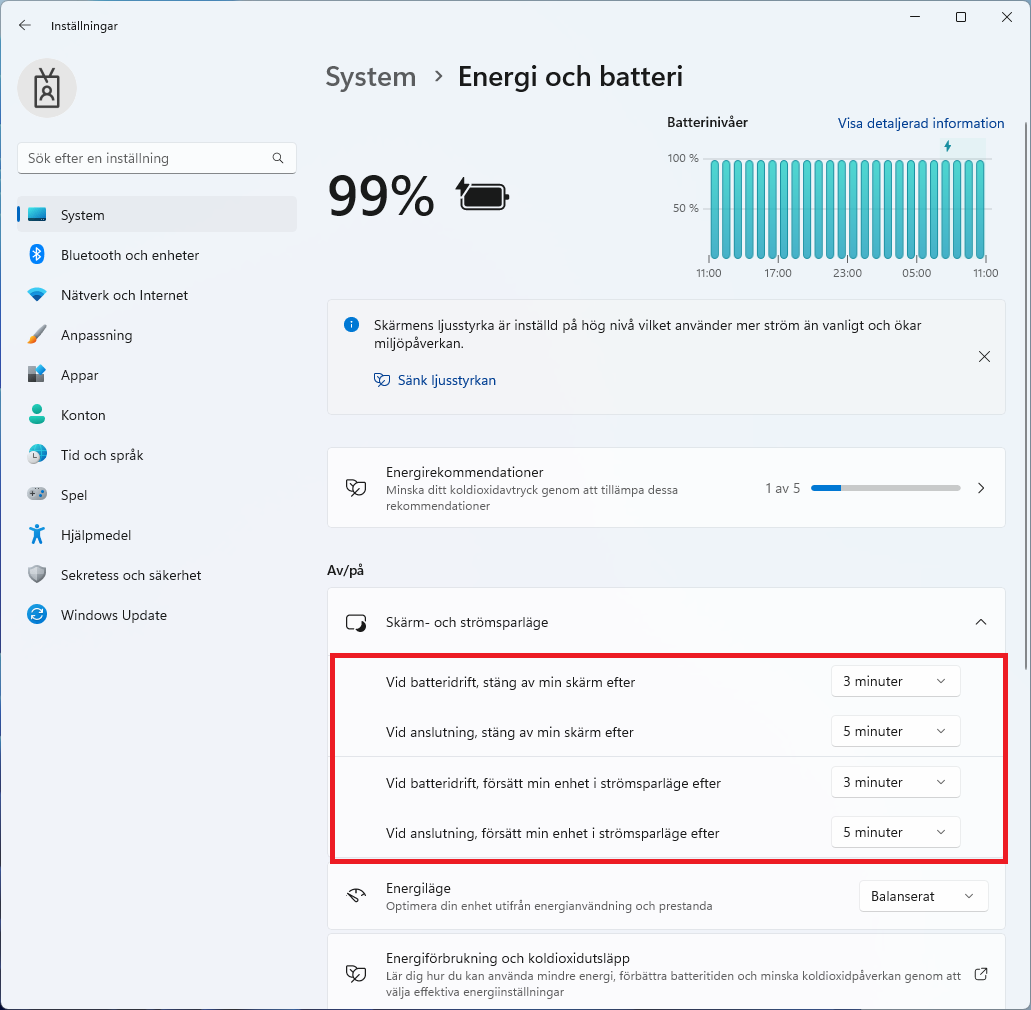Click the Windows Update sync icon
This screenshot has width=1031, height=1010.
pos(37,615)
